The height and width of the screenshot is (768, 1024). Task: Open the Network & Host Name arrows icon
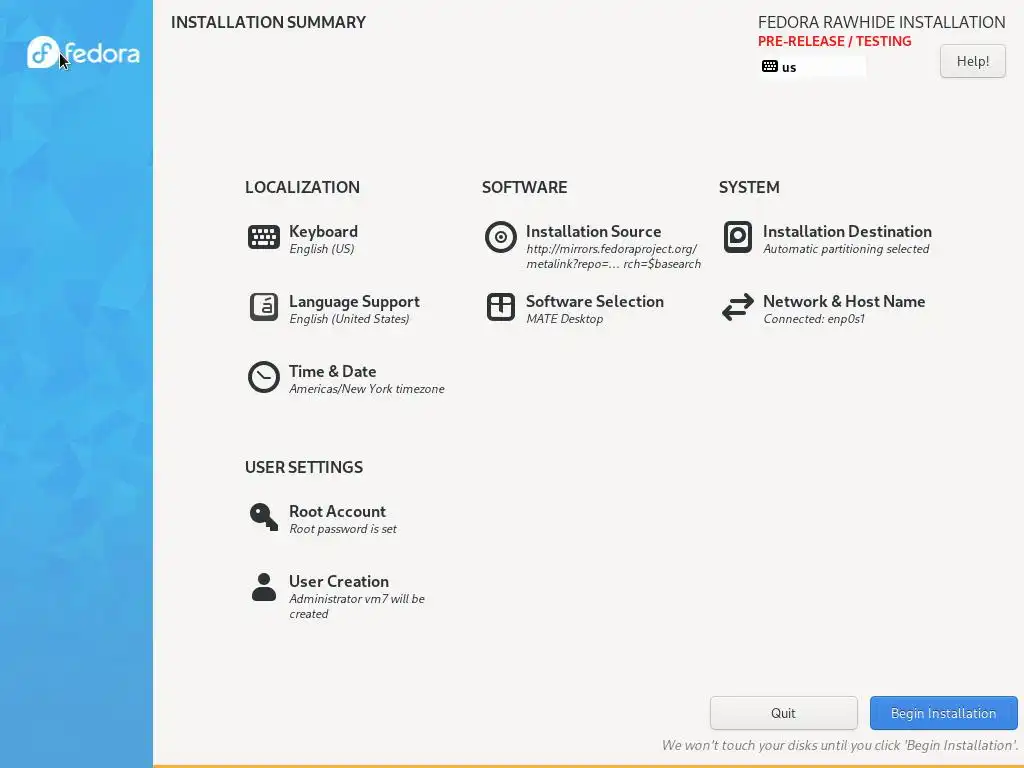[738, 307]
